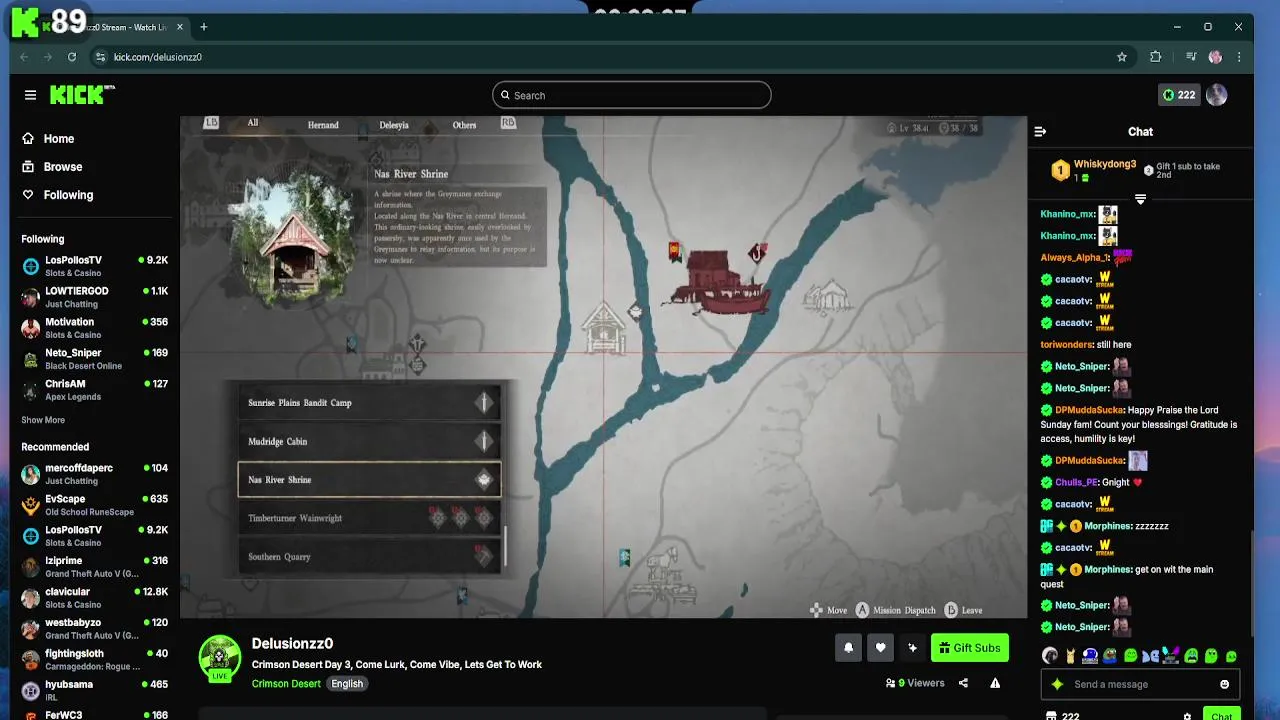Close the Kick stream tab
The width and height of the screenshot is (1280, 720).
[x=179, y=27]
